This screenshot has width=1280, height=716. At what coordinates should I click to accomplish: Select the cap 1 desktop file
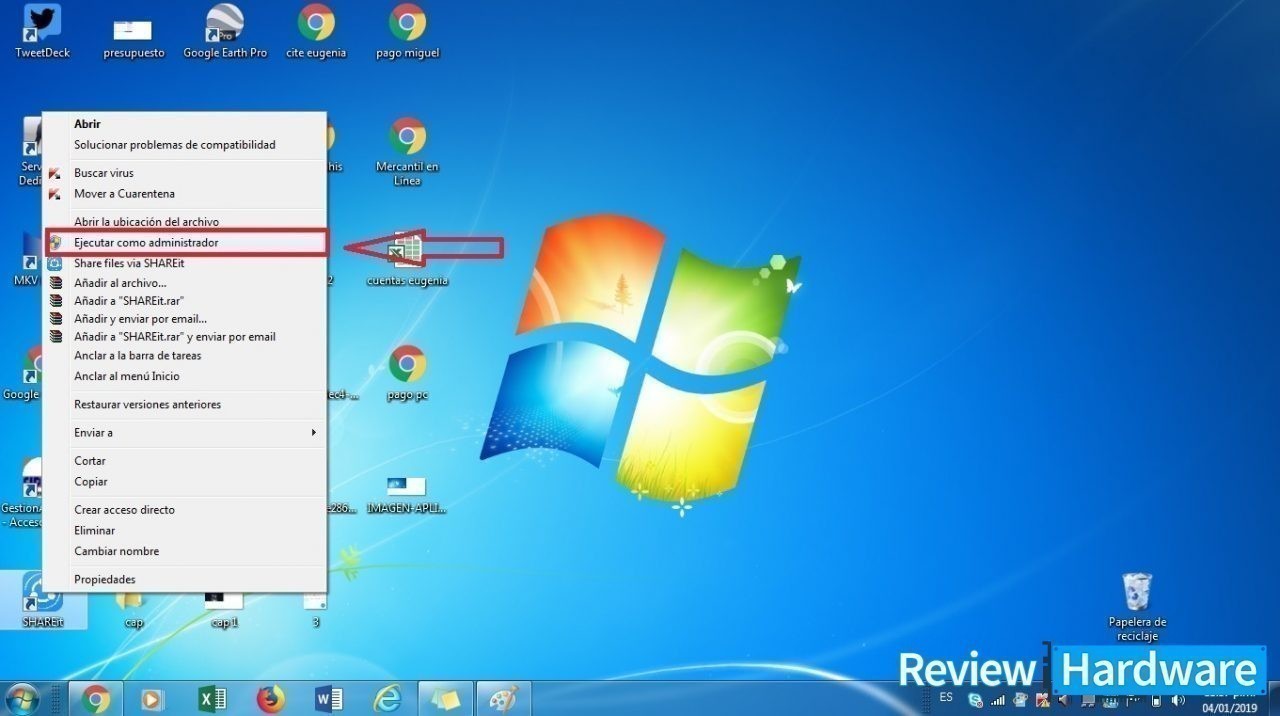point(224,610)
